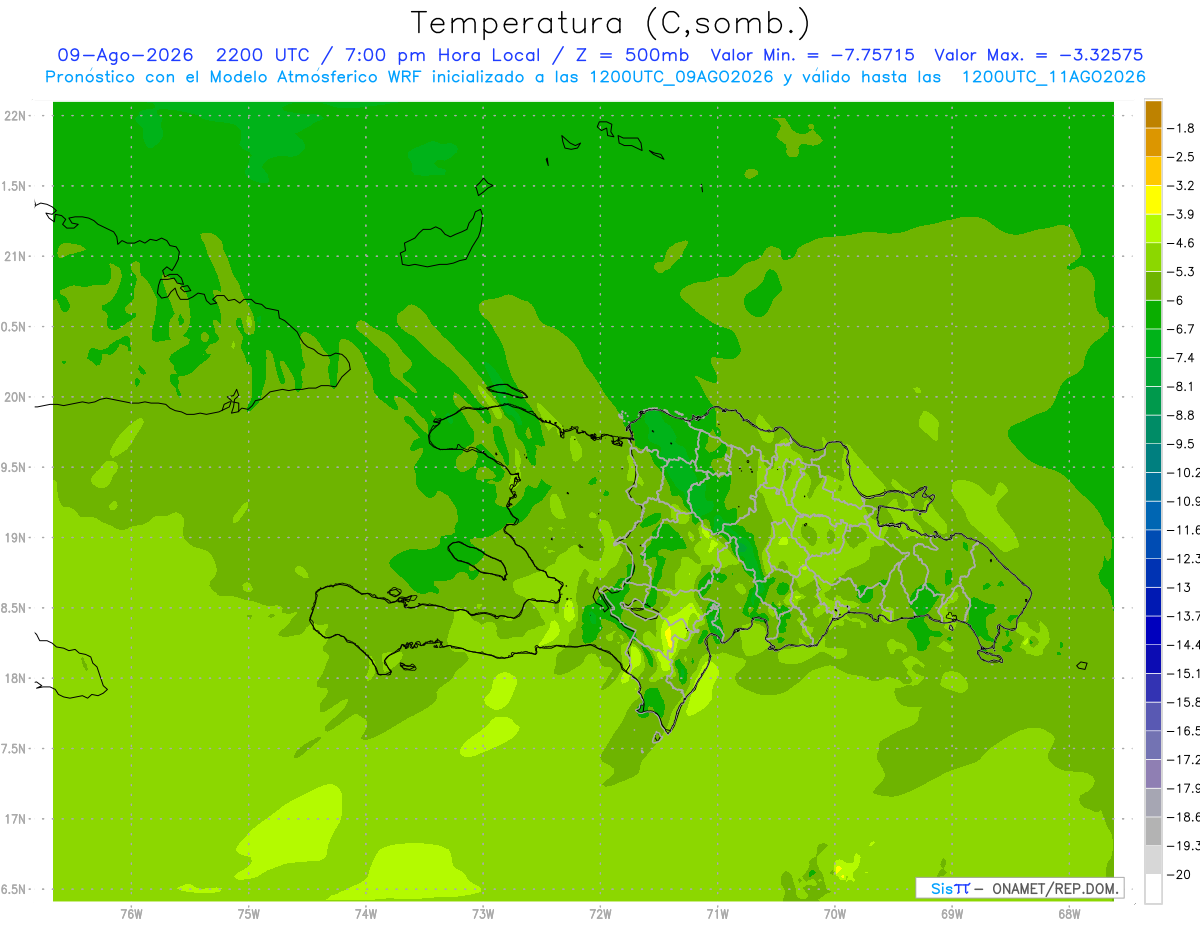
Task: Click the "68W" longitude label
Action: [1069, 914]
